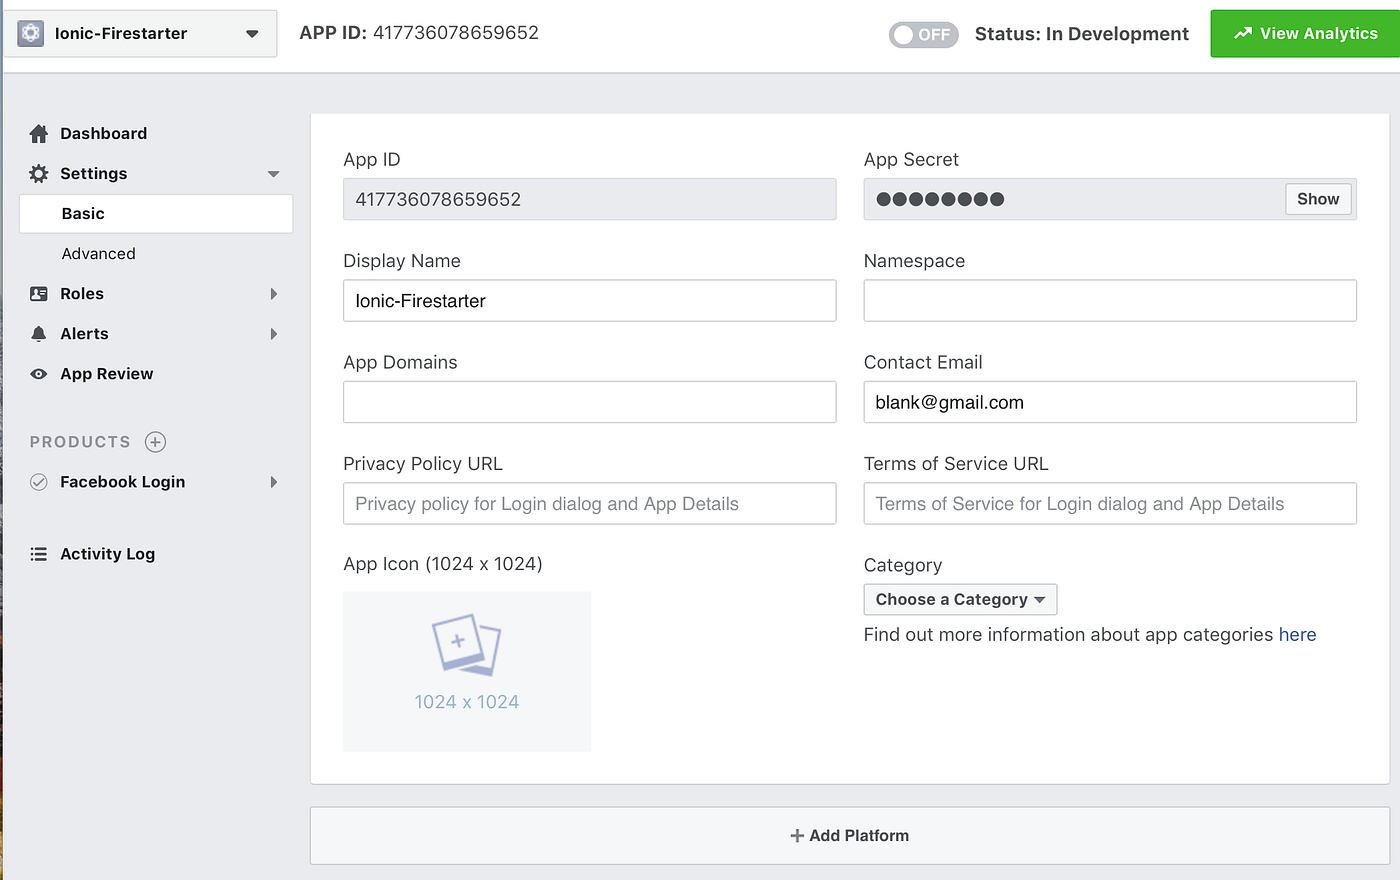Click Show to reveal the App Secret

coord(1317,199)
